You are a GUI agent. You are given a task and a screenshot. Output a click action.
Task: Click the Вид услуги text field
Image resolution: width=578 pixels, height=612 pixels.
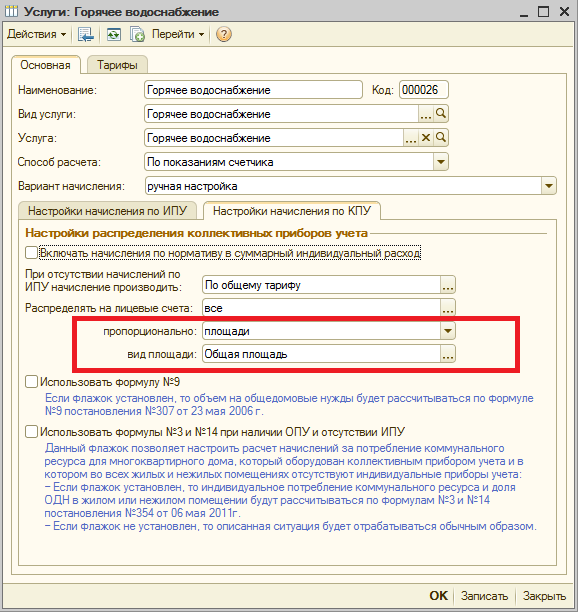click(281, 114)
